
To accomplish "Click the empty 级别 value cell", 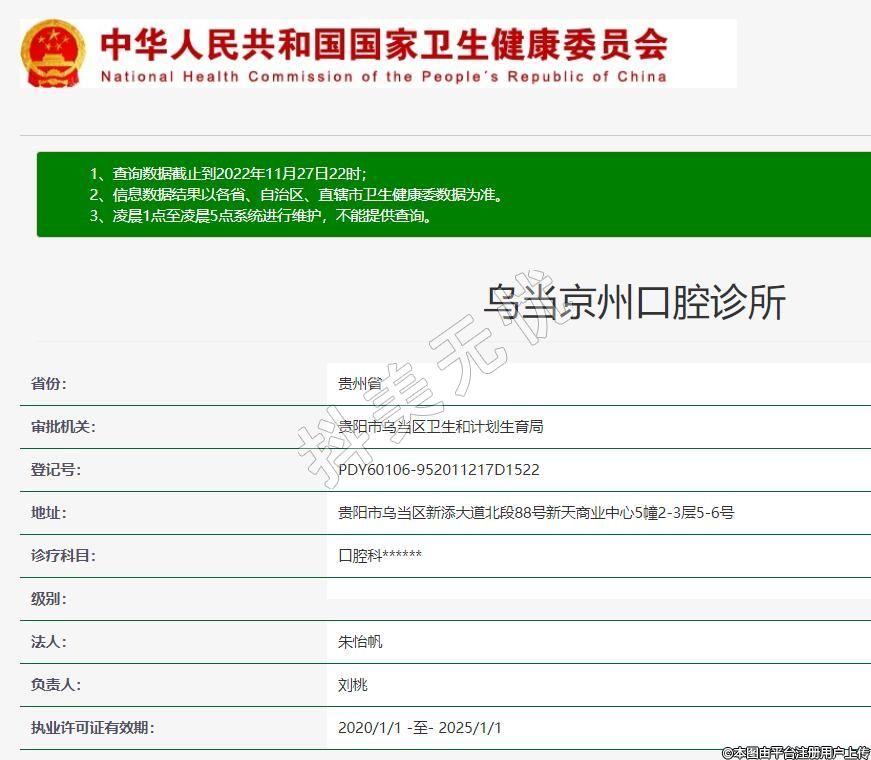I will pos(598,599).
